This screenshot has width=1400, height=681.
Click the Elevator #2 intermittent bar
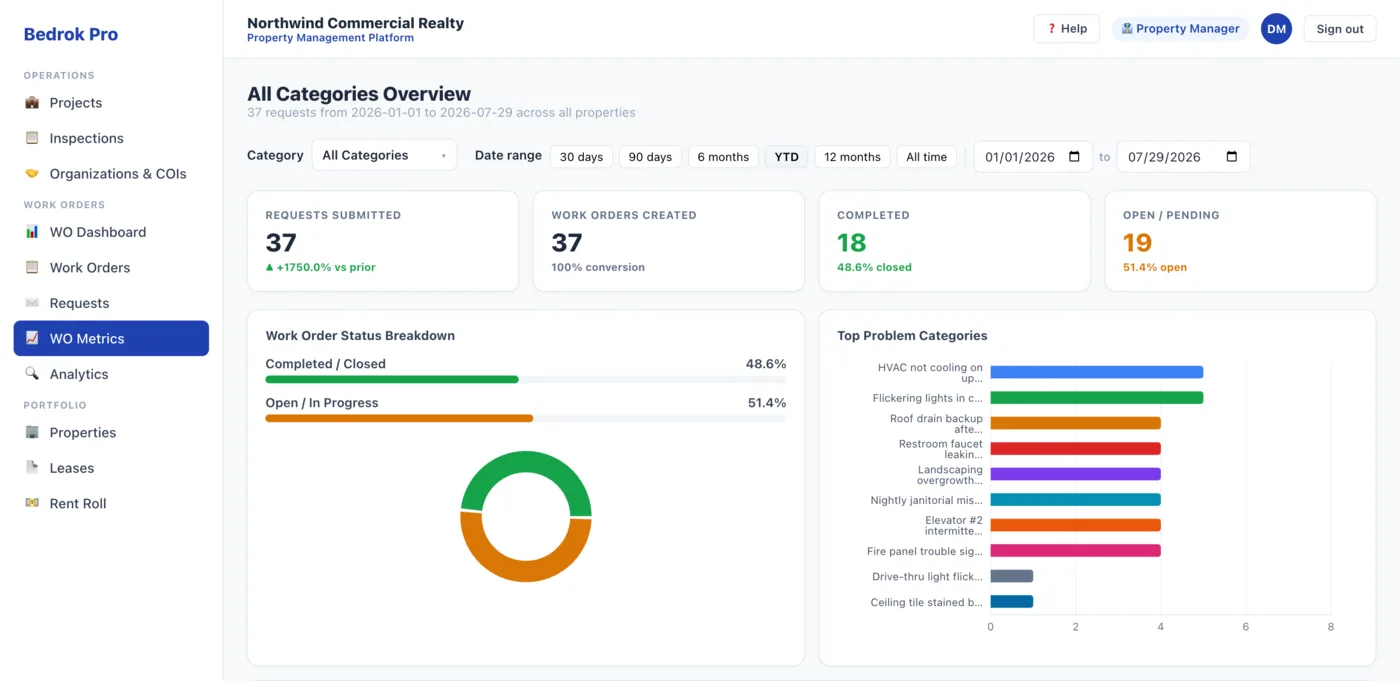(x=1076, y=525)
